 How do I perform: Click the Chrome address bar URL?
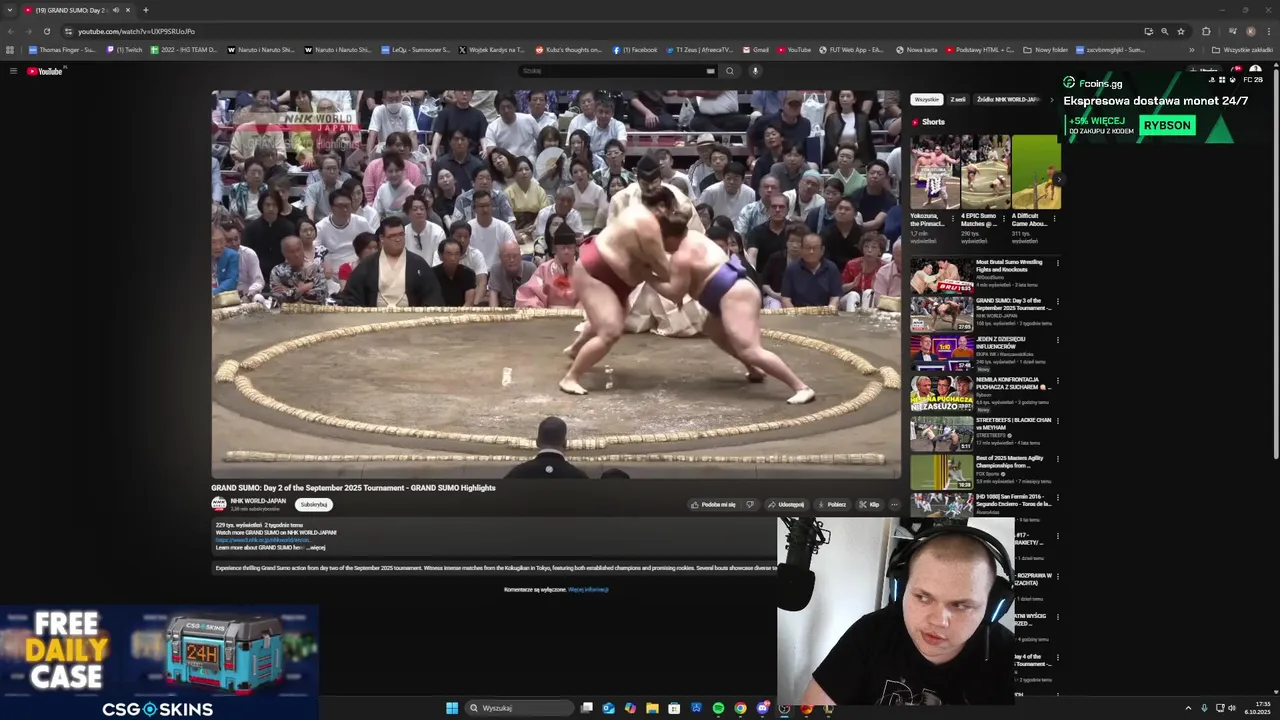point(136,31)
